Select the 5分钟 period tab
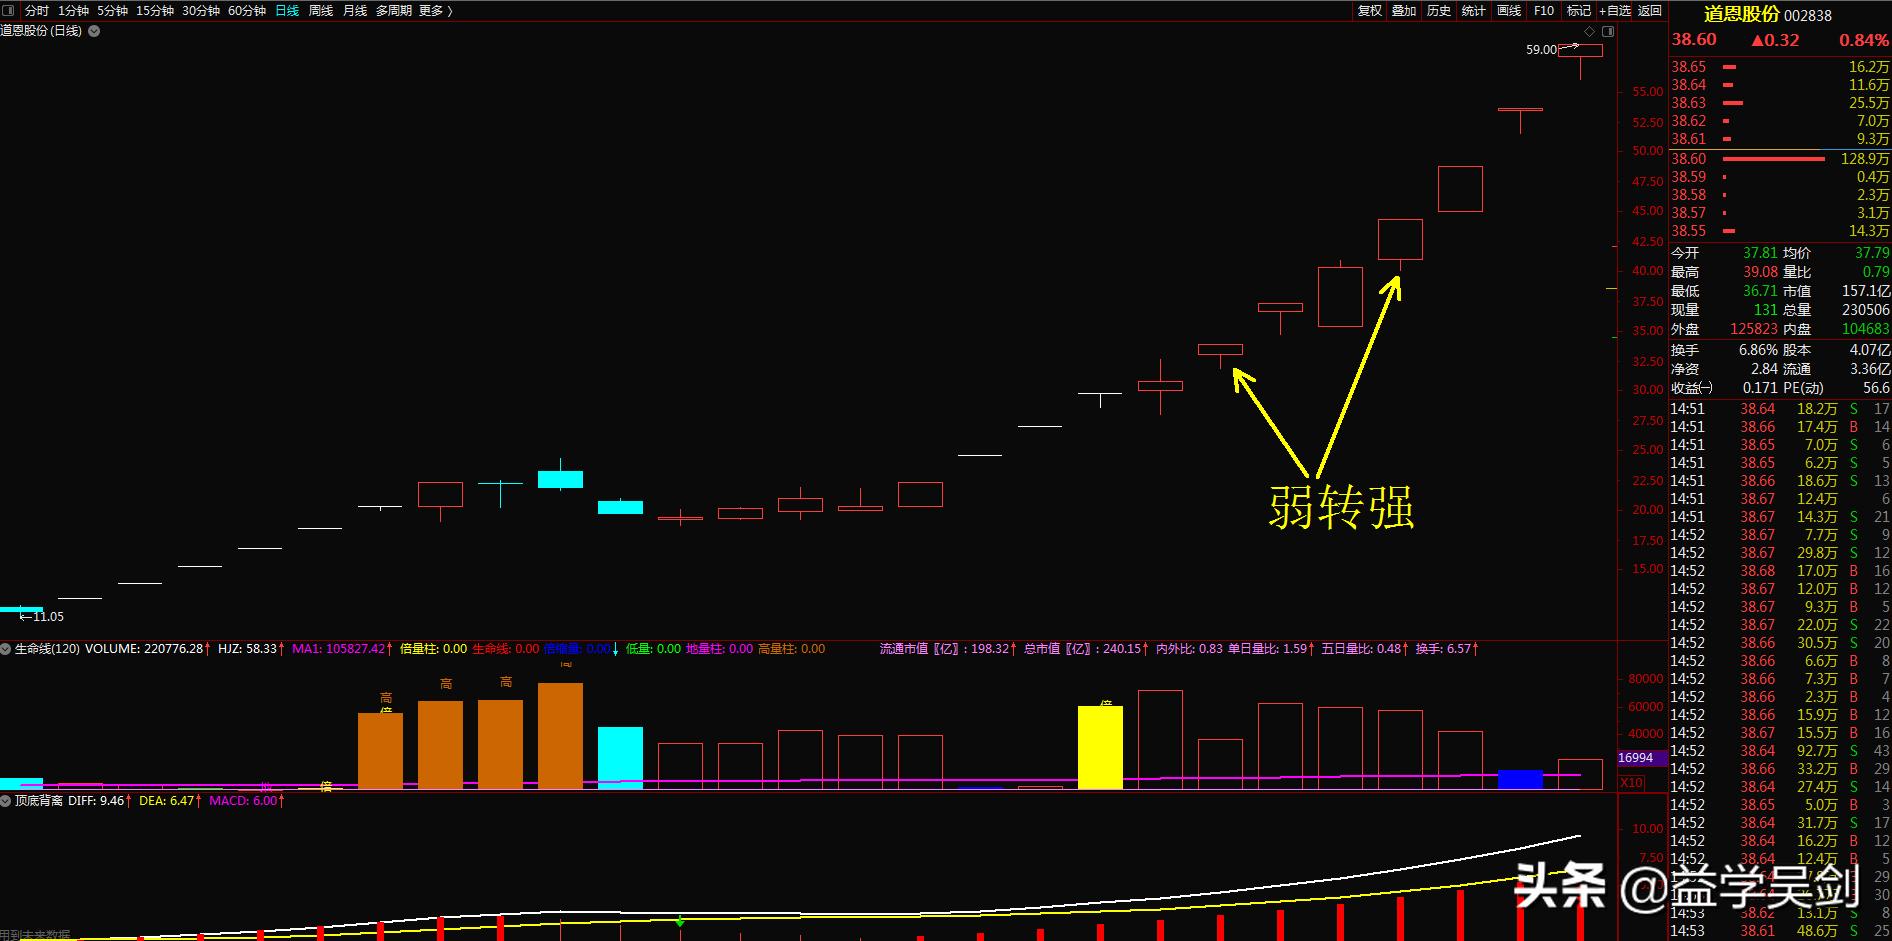Image resolution: width=1892 pixels, height=941 pixels. click(112, 10)
